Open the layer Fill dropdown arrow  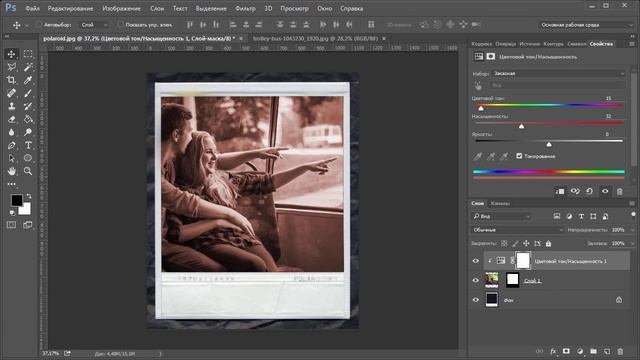point(632,244)
